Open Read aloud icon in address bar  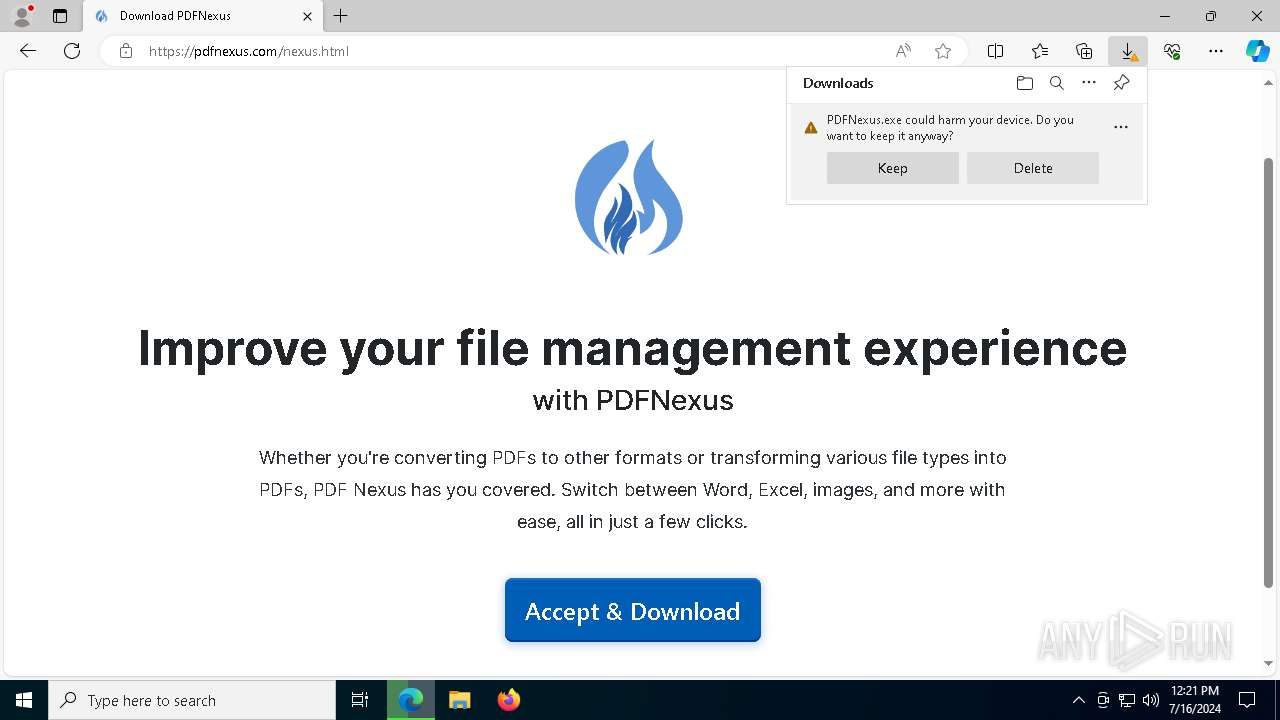[903, 51]
